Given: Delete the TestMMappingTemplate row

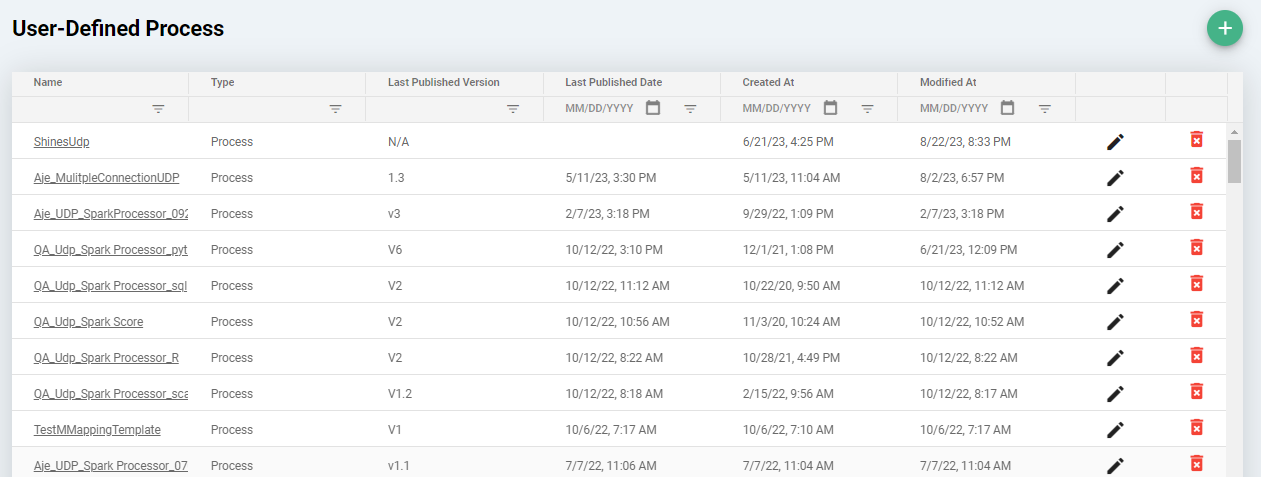Looking at the screenshot, I should point(1196,428).
